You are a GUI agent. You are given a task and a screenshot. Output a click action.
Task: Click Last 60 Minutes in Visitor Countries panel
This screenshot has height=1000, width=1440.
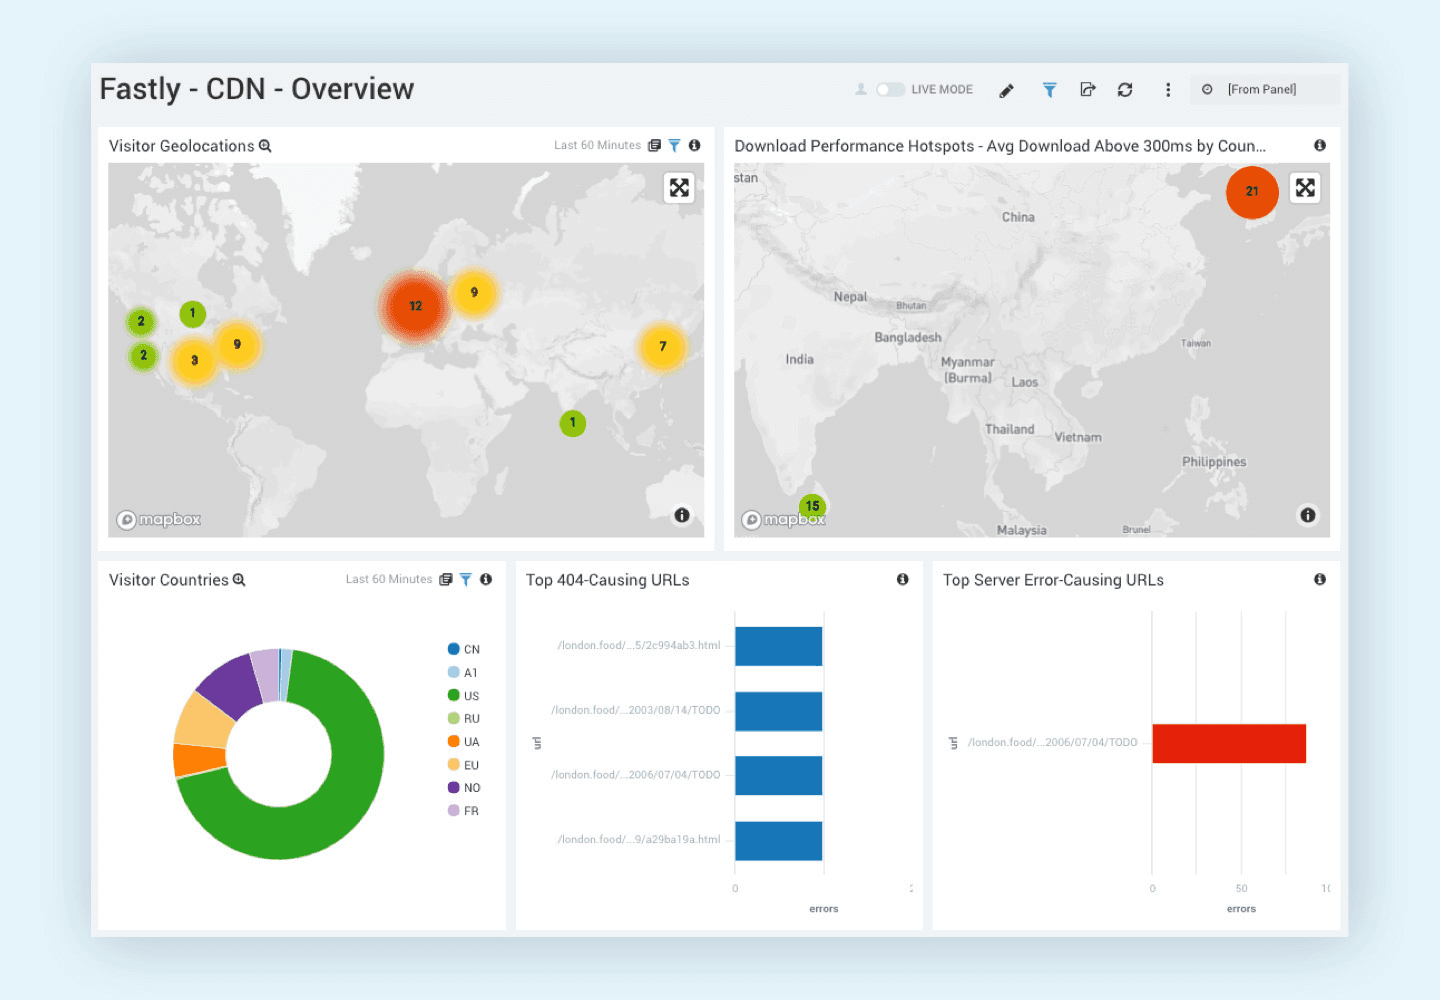[389, 580]
